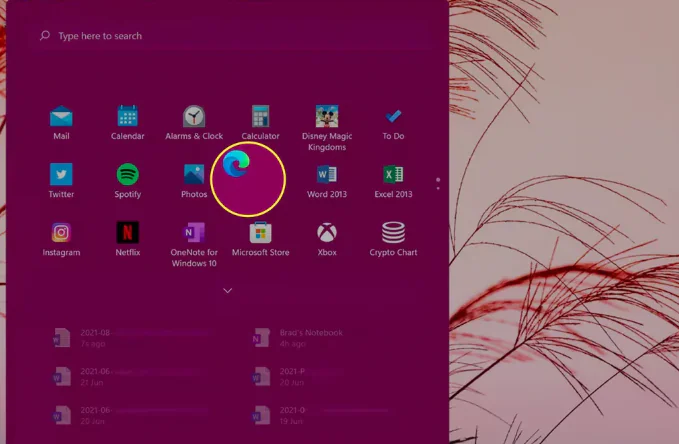Open Excel 2013
Image resolution: width=679 pixels, height=444 pixels.
(393, 181)
